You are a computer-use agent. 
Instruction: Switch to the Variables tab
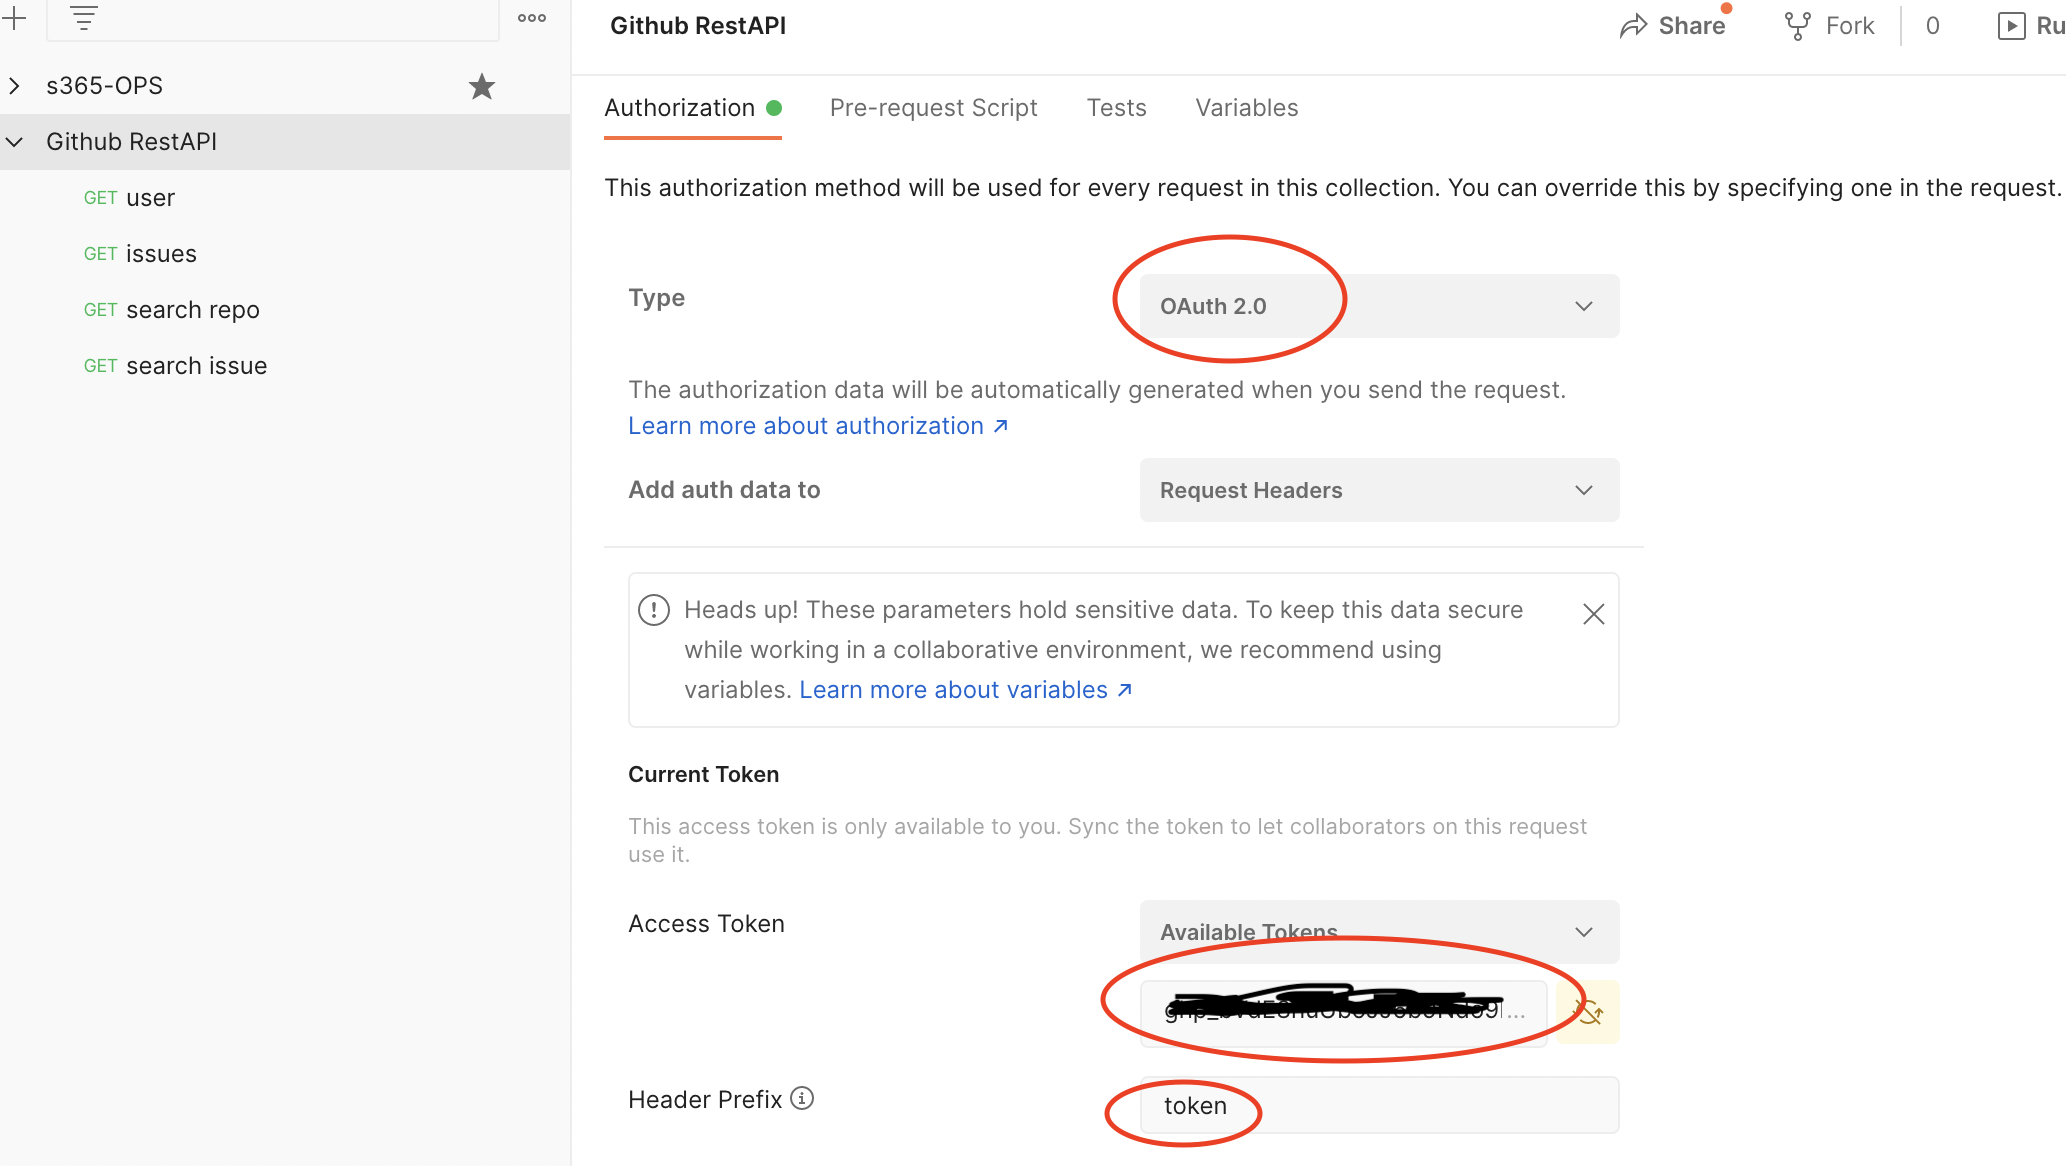coord(1247,108)
